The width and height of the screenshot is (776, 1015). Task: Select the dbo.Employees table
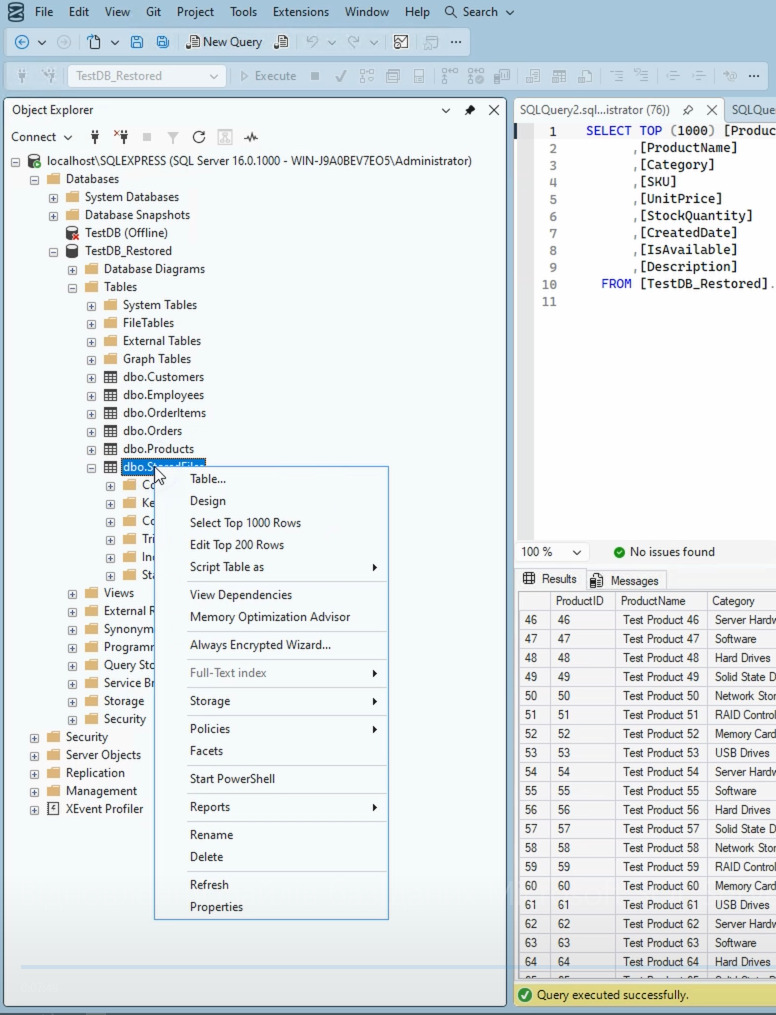click(163, 394)
